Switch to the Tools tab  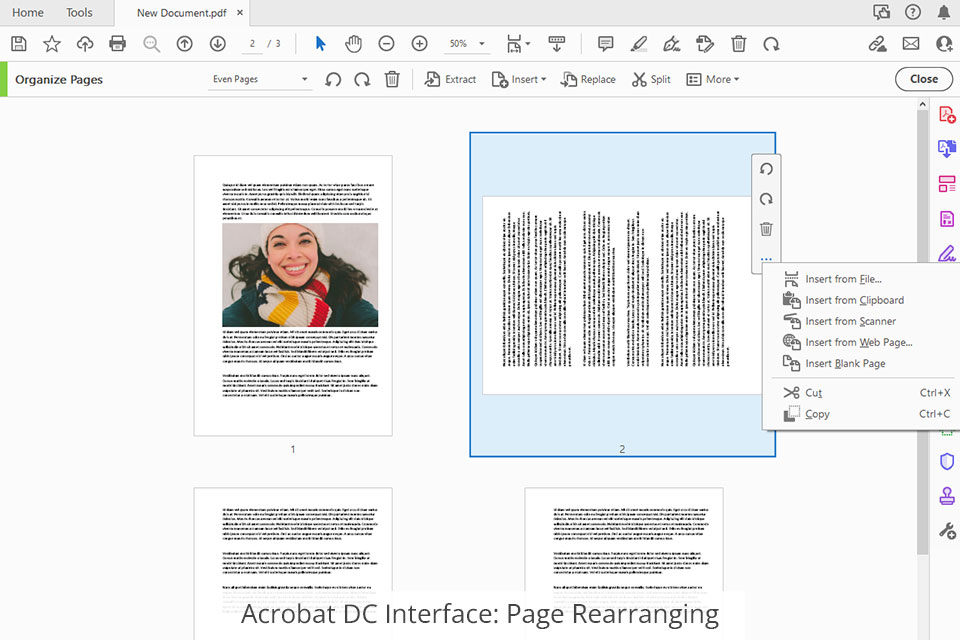click(x=79, y=12)
